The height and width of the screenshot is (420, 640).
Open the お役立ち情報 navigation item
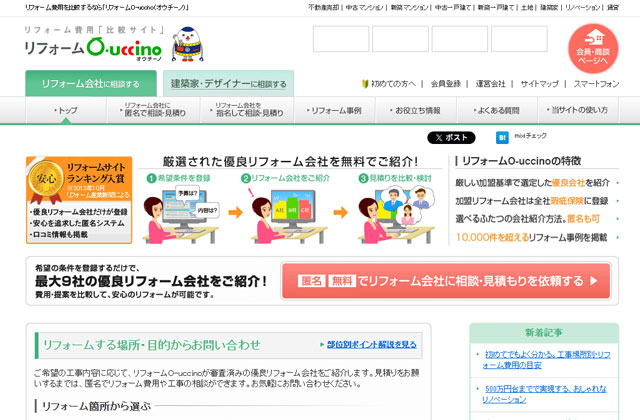pos(416,110)
